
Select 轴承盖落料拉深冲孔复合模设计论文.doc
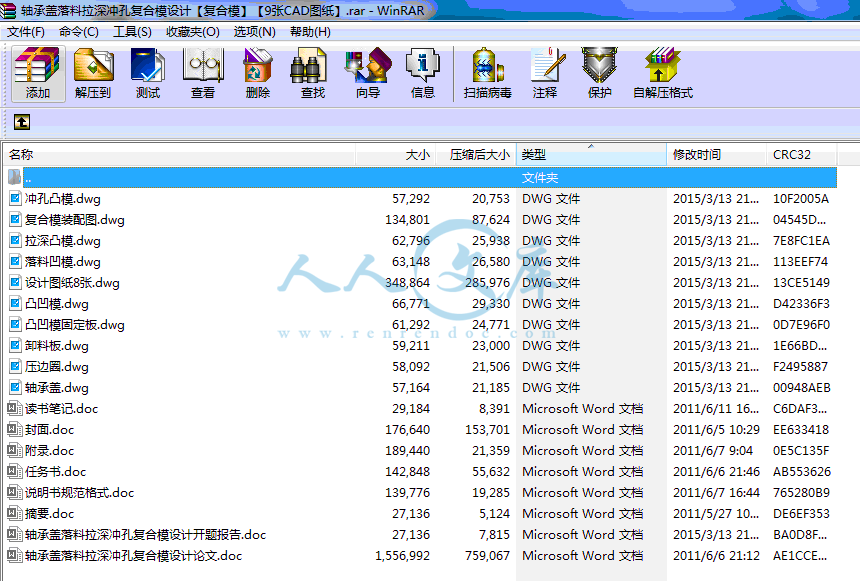133,556
